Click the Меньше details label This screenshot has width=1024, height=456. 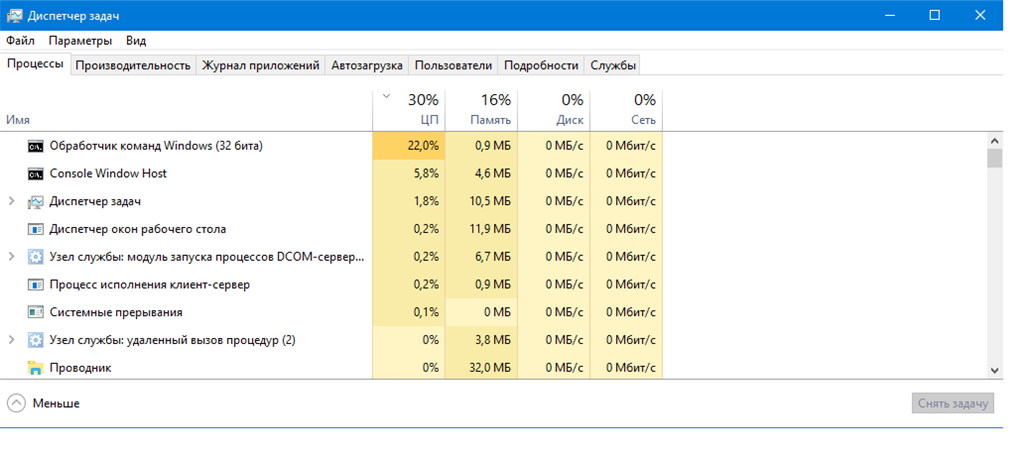56,403
